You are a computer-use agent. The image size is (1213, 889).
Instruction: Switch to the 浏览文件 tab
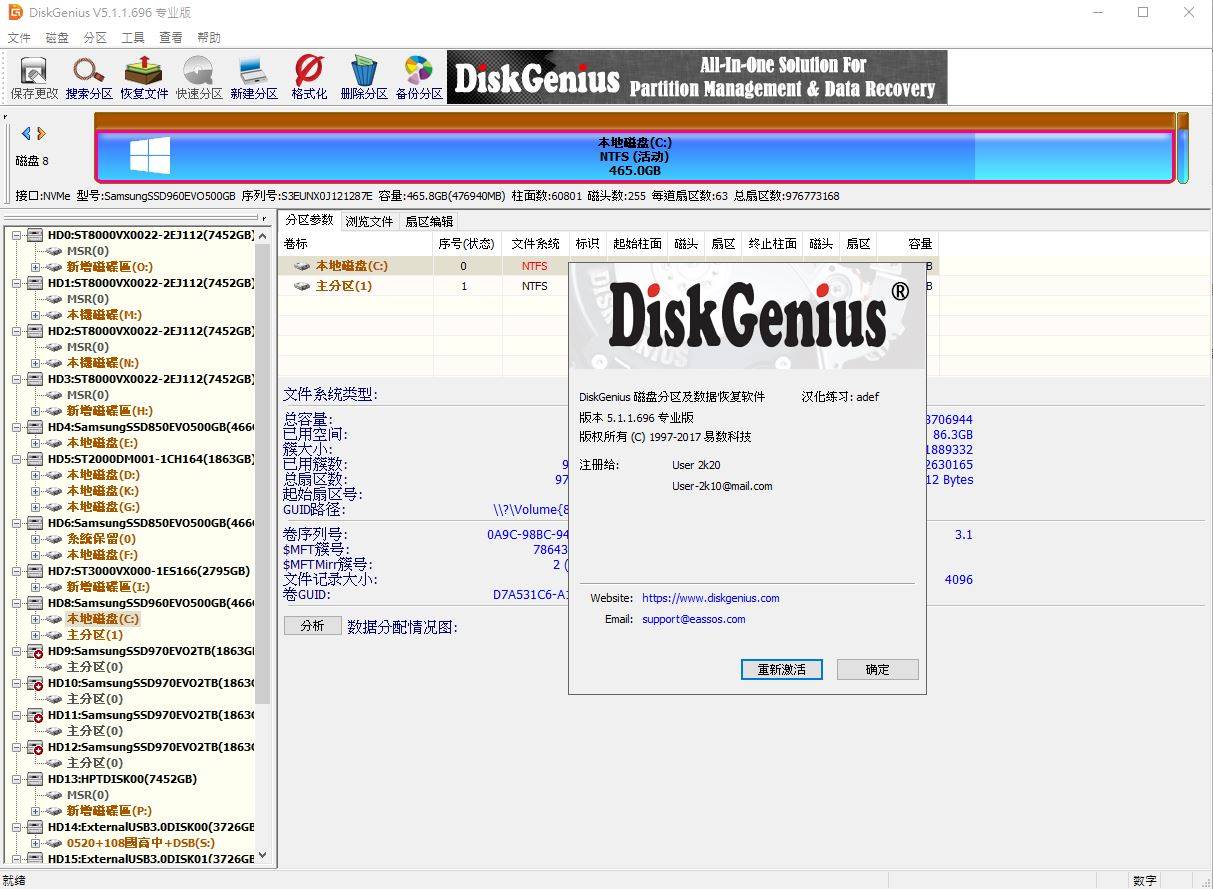(369, 221)
